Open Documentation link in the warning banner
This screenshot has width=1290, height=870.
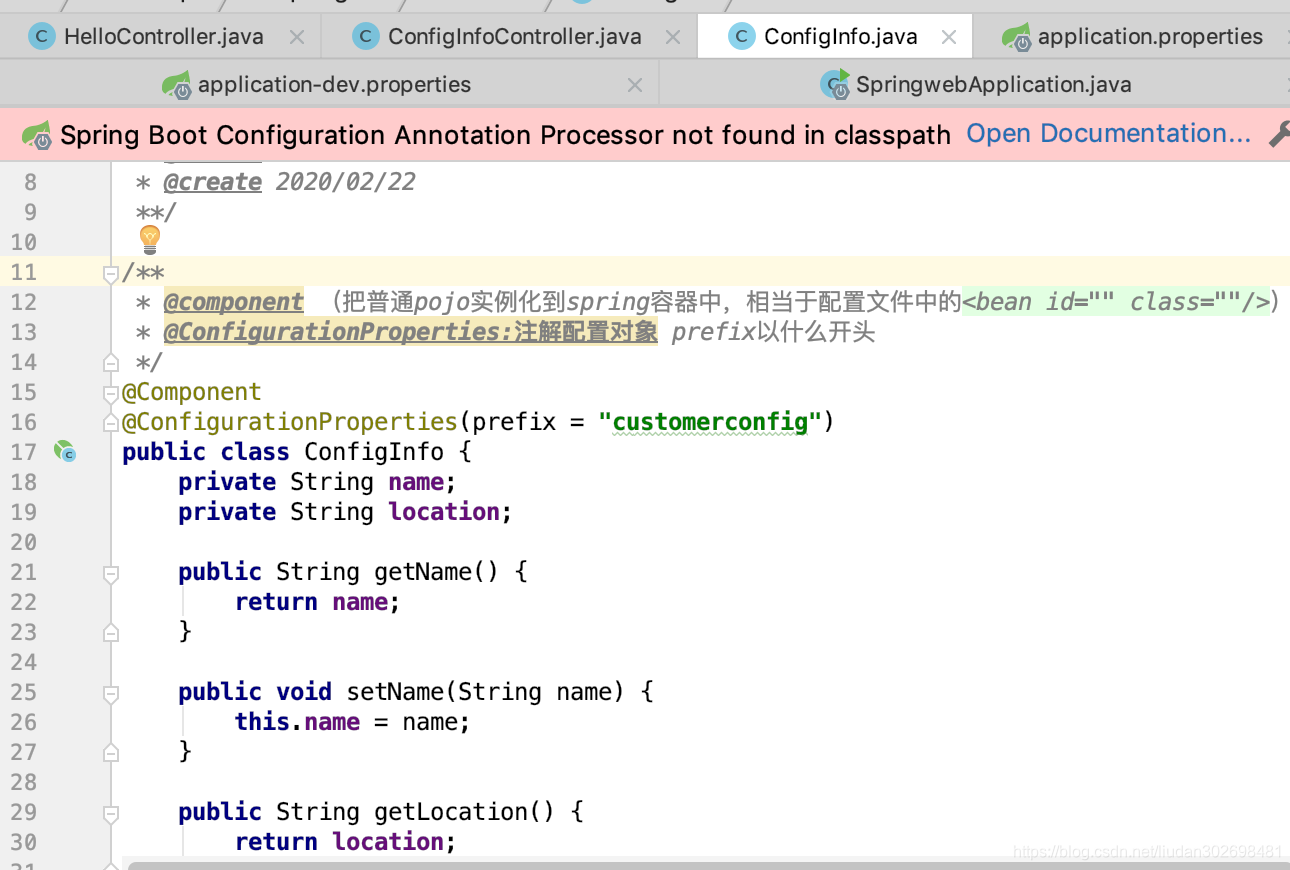[x=1108, y=132]
